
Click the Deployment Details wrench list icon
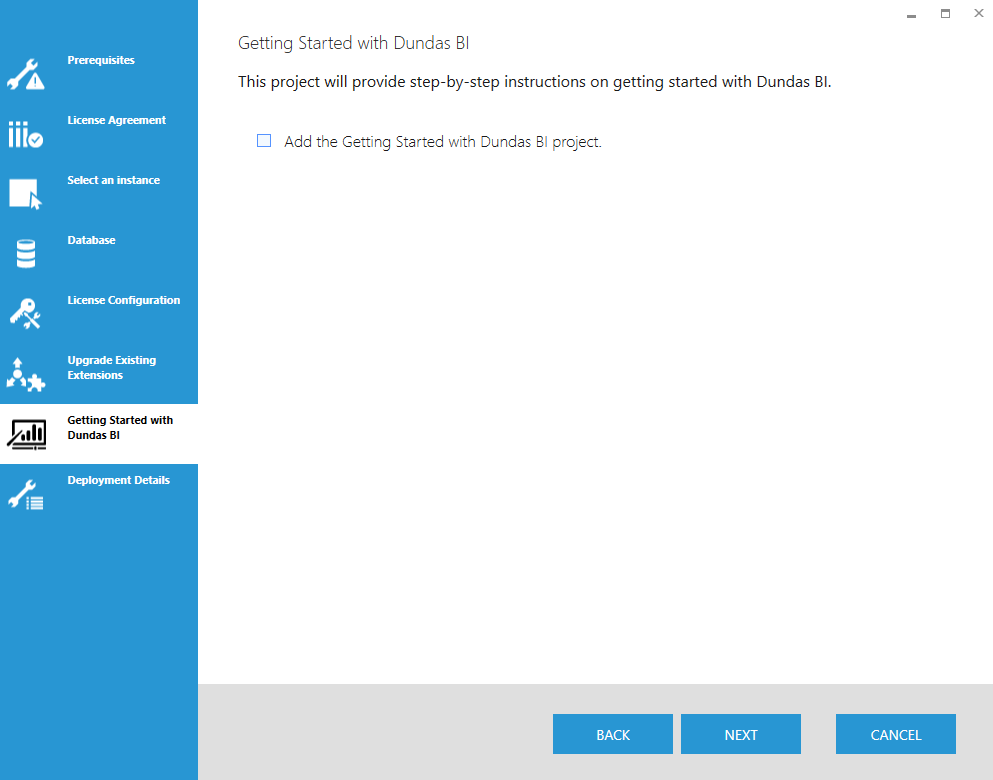coord(26,494)
